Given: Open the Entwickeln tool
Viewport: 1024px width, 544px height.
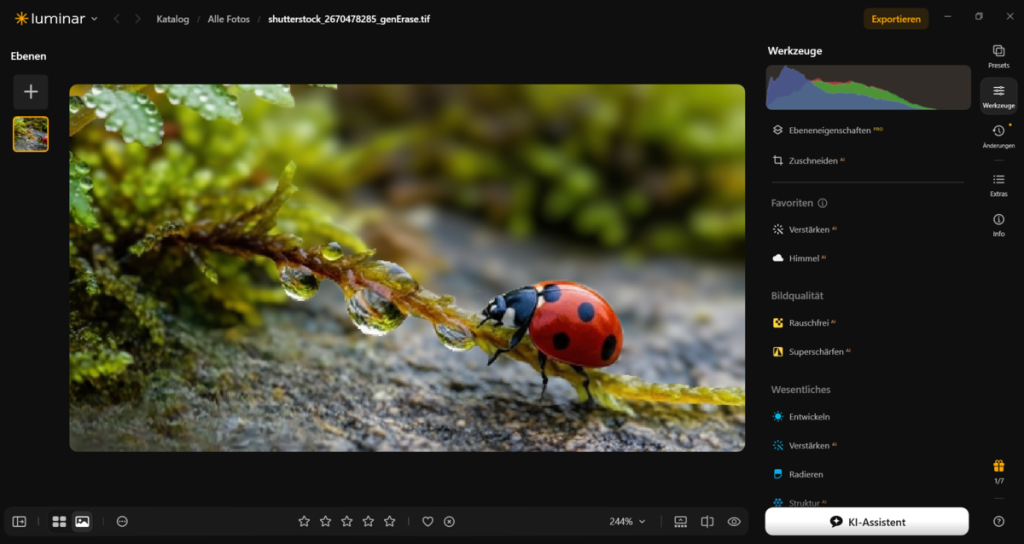Looking at the screenshot, I should point(802,417).
